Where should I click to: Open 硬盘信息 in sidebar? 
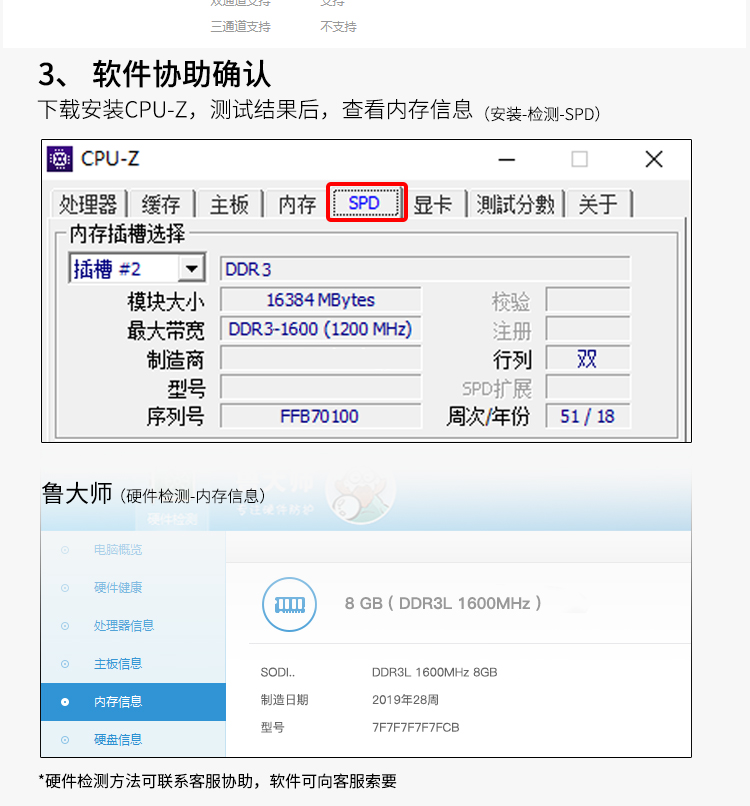(x=118, y=740)
